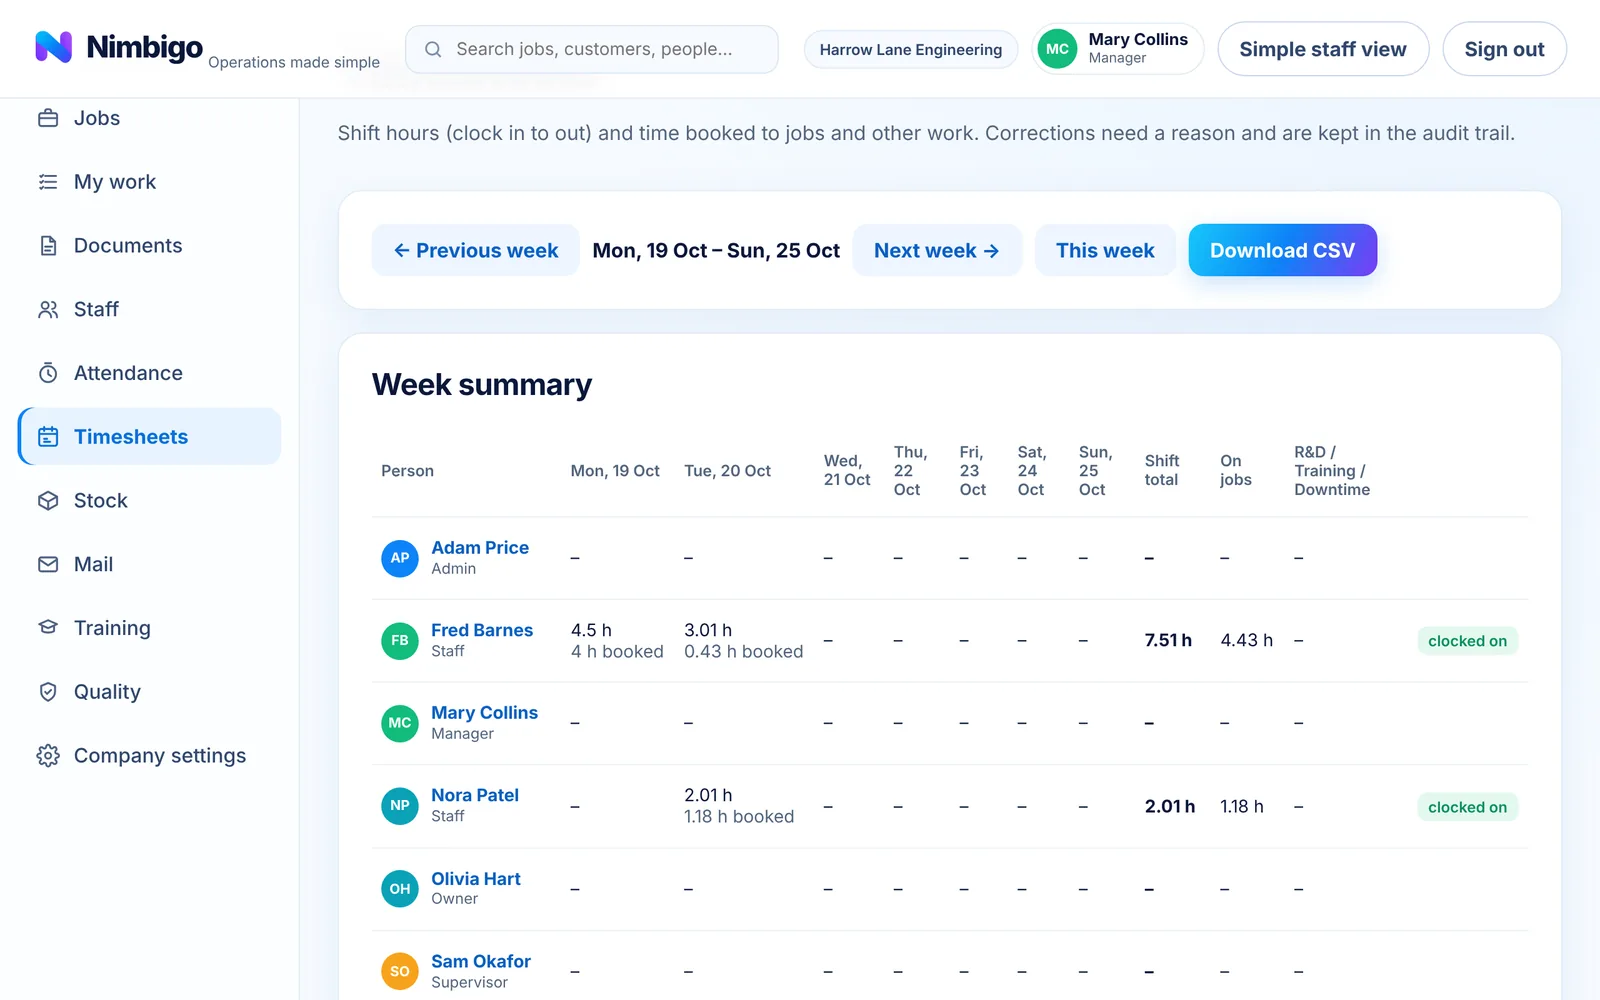The height and width of the screenshot is (1000, 1600).
Task: Click the Sign out button
Action: 1504,49
